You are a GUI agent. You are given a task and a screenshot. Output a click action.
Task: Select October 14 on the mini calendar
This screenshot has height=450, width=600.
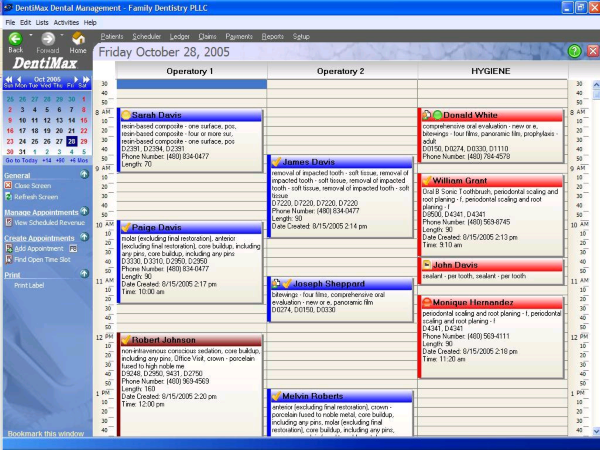click(x=71, y=120)
